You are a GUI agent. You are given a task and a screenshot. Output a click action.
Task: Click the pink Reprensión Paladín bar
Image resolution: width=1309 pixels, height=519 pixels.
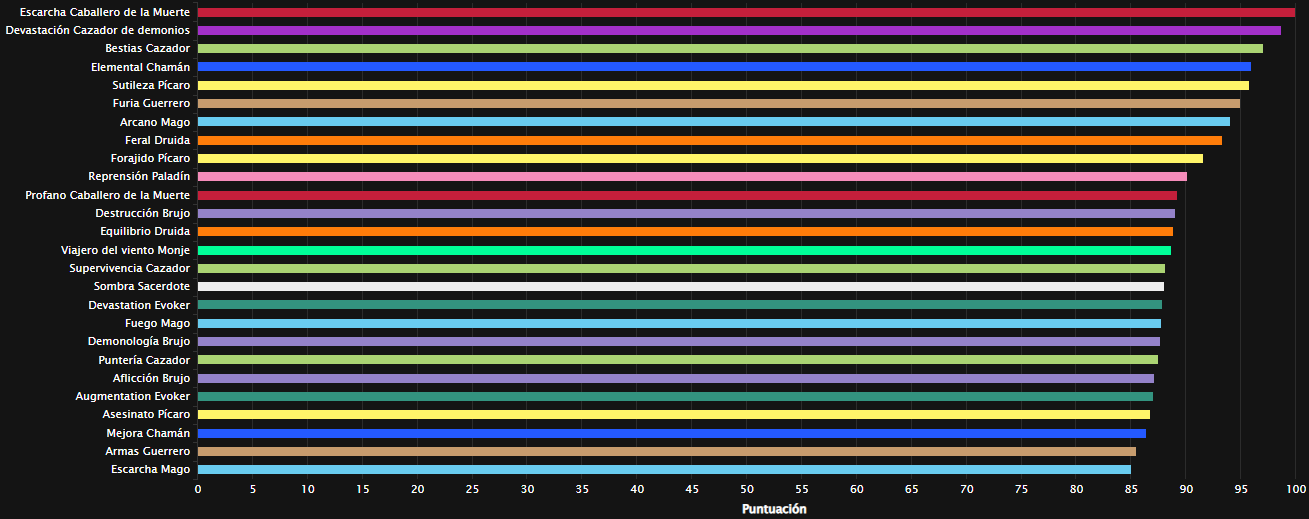[x=692, y=177]
